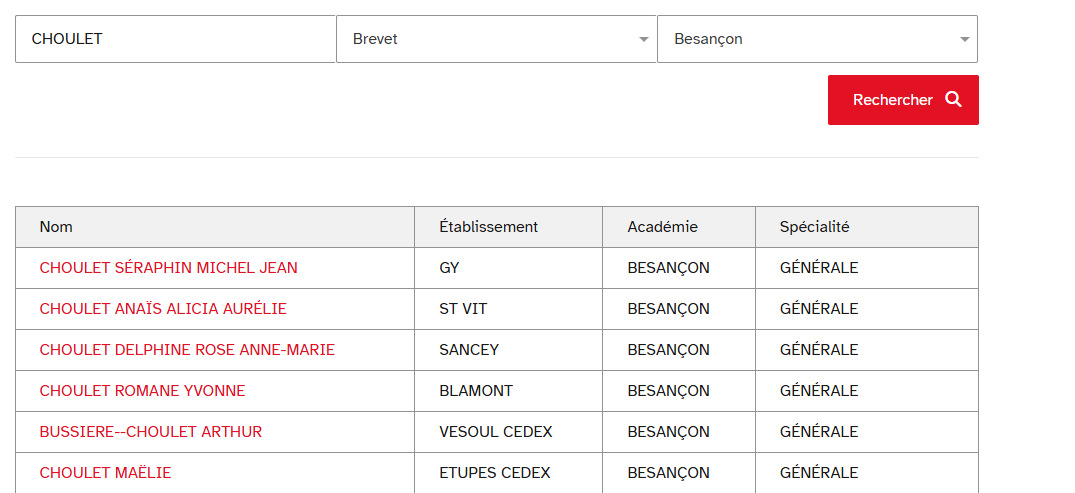Open CHOULET ANAÏS ALICIA AURÉLIE result
Screen dimensions: 1075x493
(163, 309)
